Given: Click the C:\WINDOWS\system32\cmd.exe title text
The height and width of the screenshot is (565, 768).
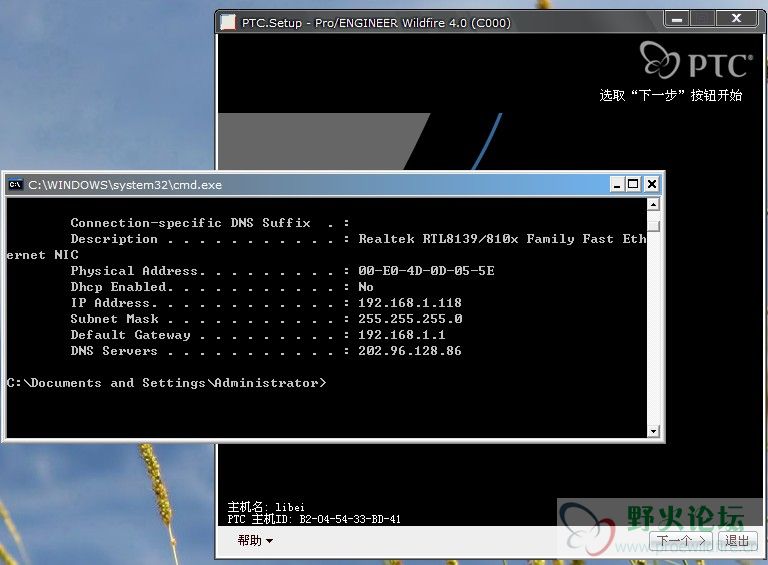Looking at the screenshot, I should click(125, 185).
